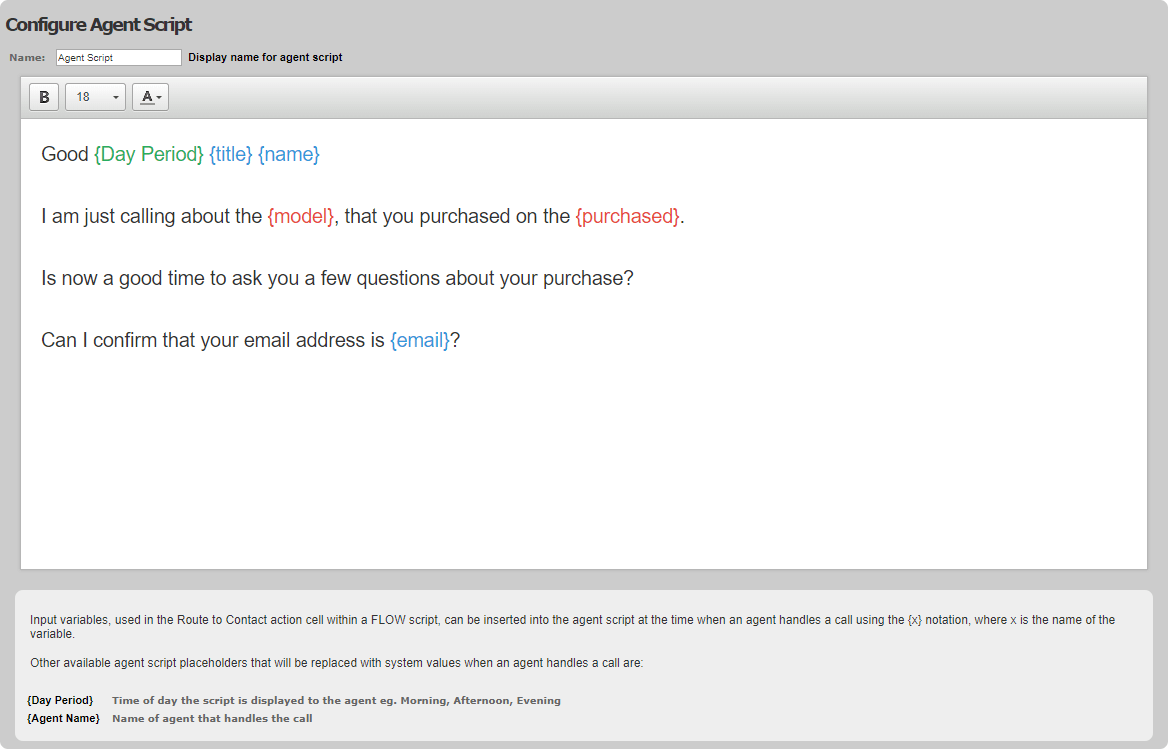The width and height of the screenshot is (1168, 749).
Task: Click the blue {email} placeholder
Action: pos(420,340)
